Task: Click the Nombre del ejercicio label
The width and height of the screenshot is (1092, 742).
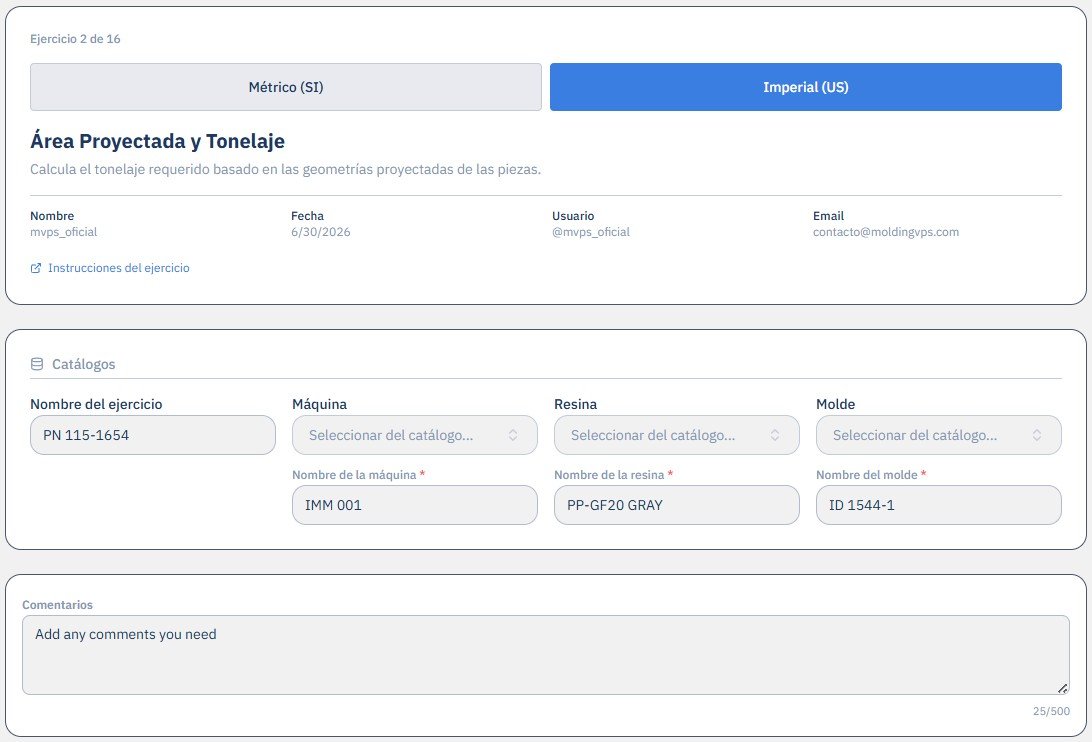Action: [96, 404]
